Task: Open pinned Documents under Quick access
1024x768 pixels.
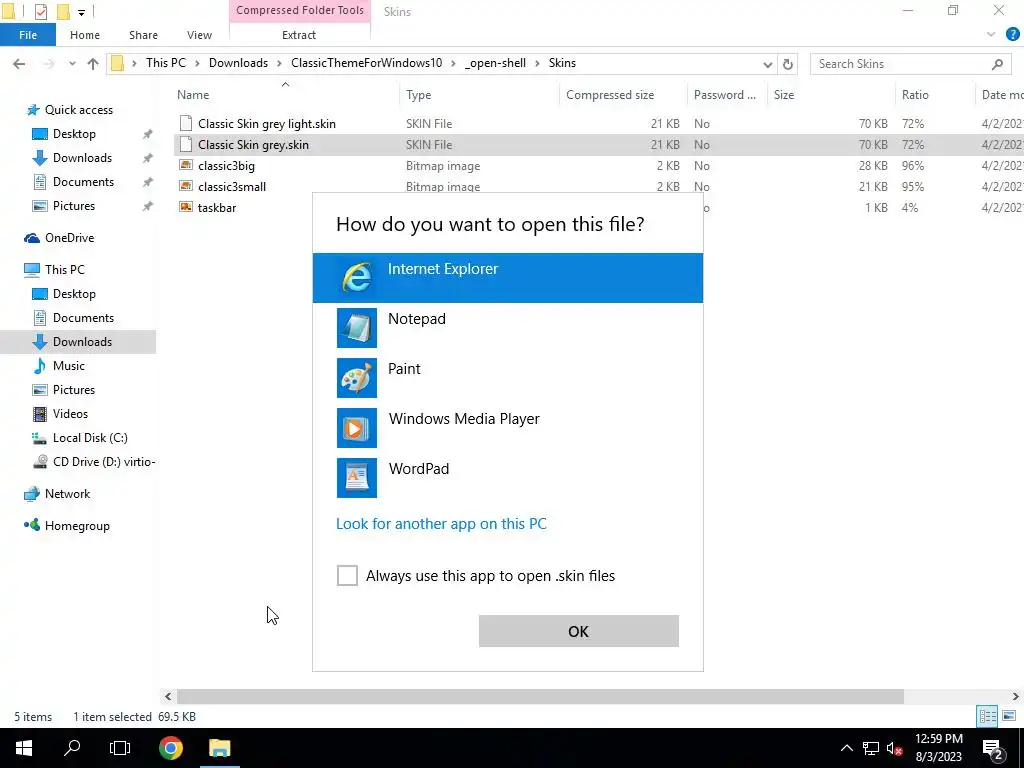Action: pyautogui.click(x=83, y=182)
